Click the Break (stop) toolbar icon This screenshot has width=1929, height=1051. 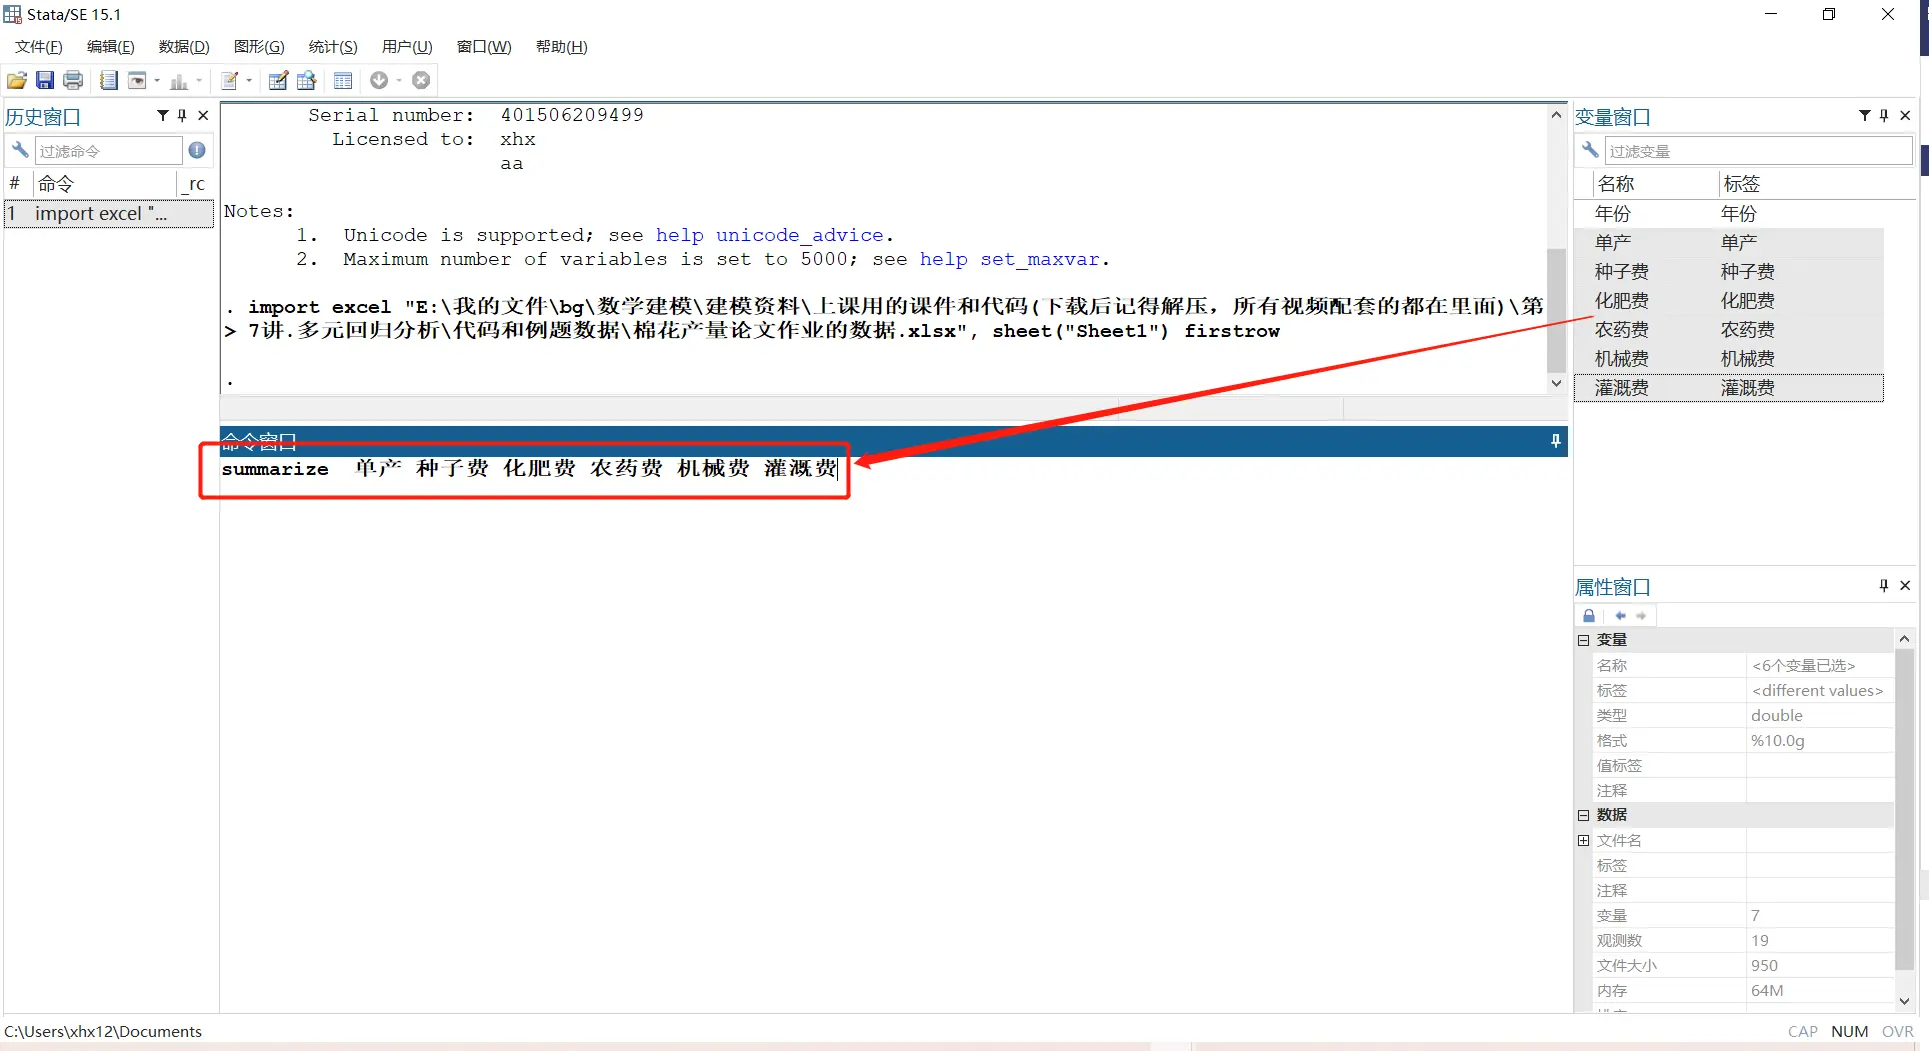pyautogui.click(x=421, y=80)
